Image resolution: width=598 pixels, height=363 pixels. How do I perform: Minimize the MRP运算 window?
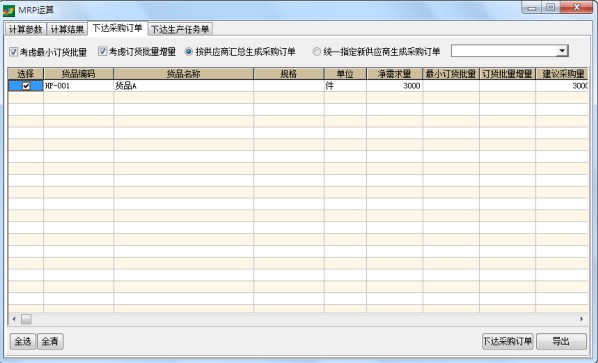click(x=532, y=8)
